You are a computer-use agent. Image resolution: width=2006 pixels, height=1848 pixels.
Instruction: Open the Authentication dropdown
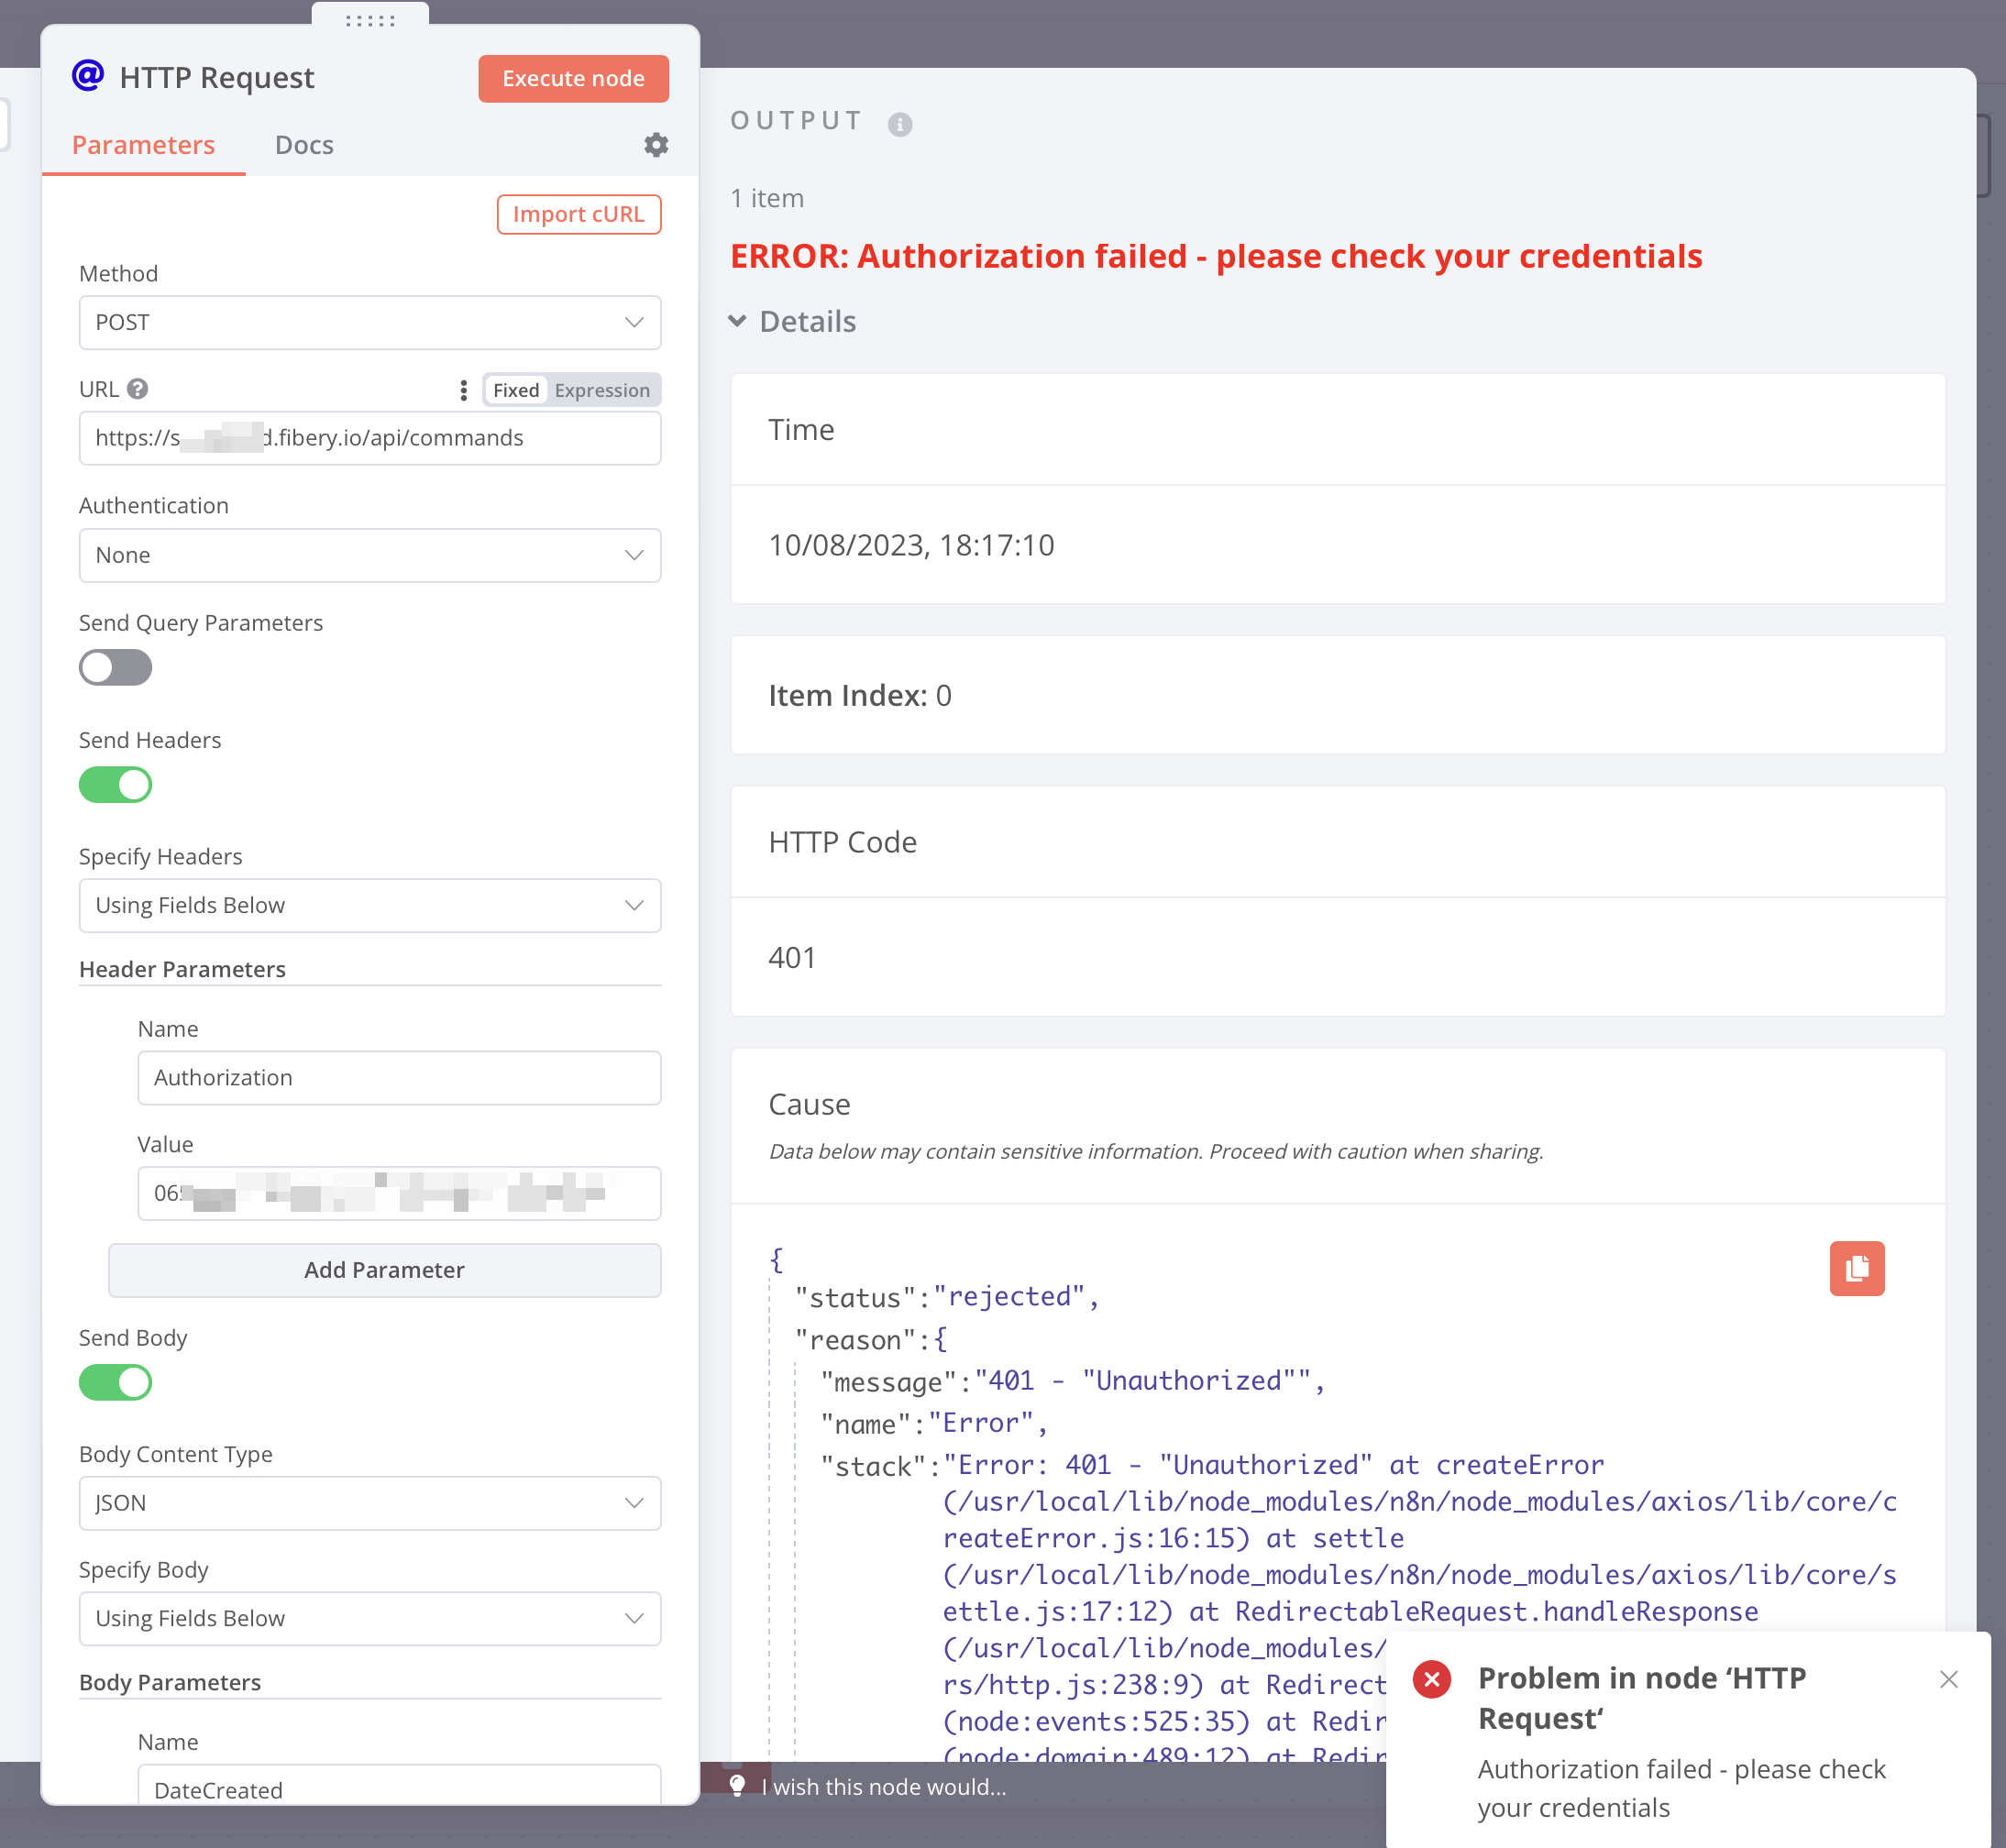369,555
